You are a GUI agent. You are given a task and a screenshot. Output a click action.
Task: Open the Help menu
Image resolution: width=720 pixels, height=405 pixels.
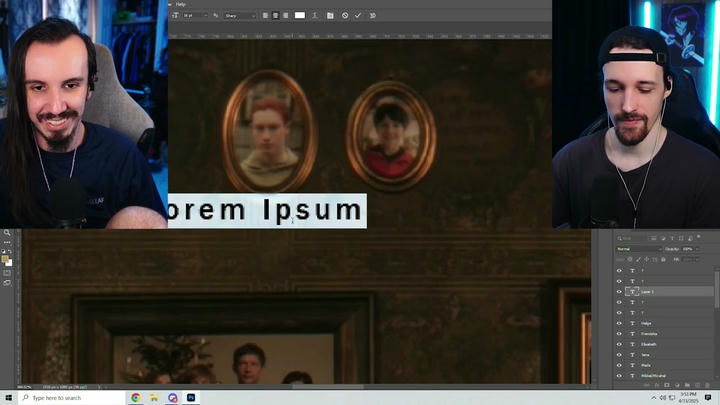tap(181, 4)
